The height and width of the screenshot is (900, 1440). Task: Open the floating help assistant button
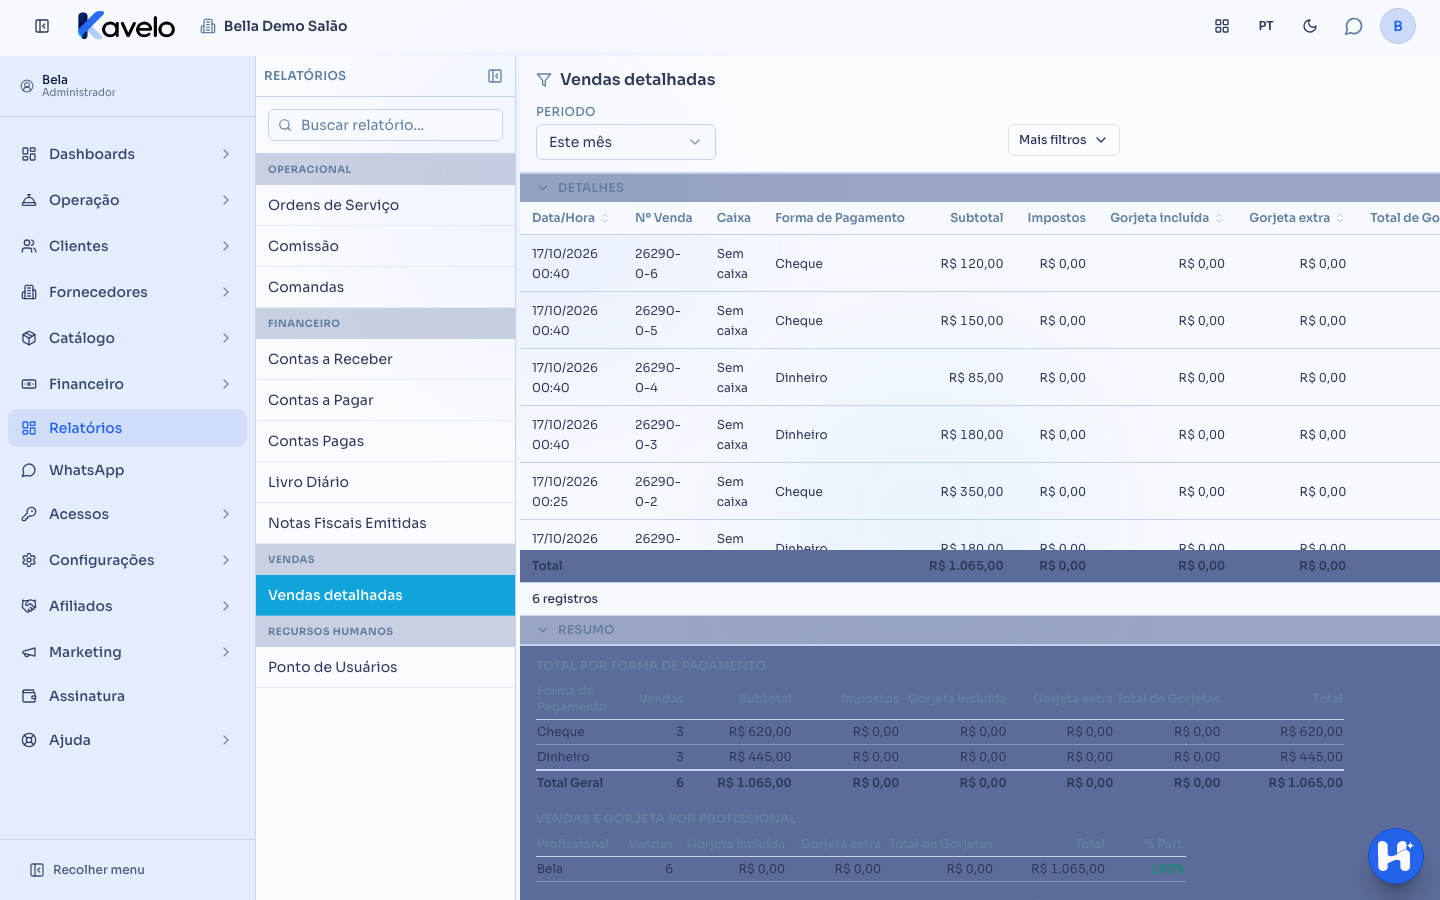point(1396,856)
